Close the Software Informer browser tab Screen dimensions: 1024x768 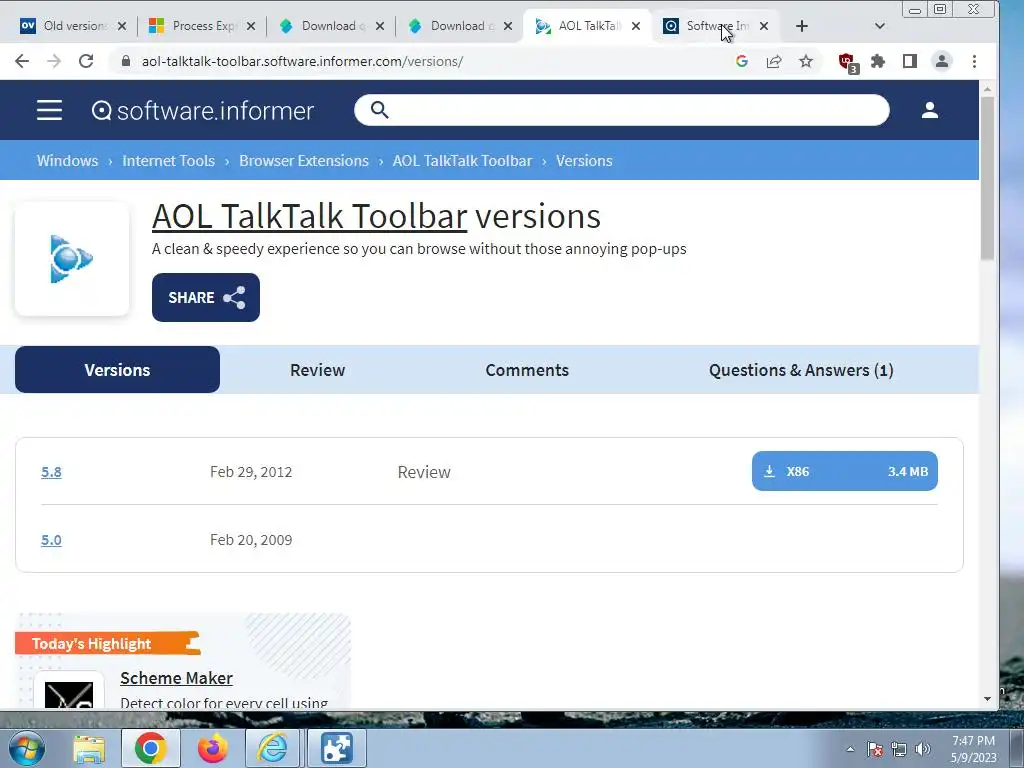point(763,26)
